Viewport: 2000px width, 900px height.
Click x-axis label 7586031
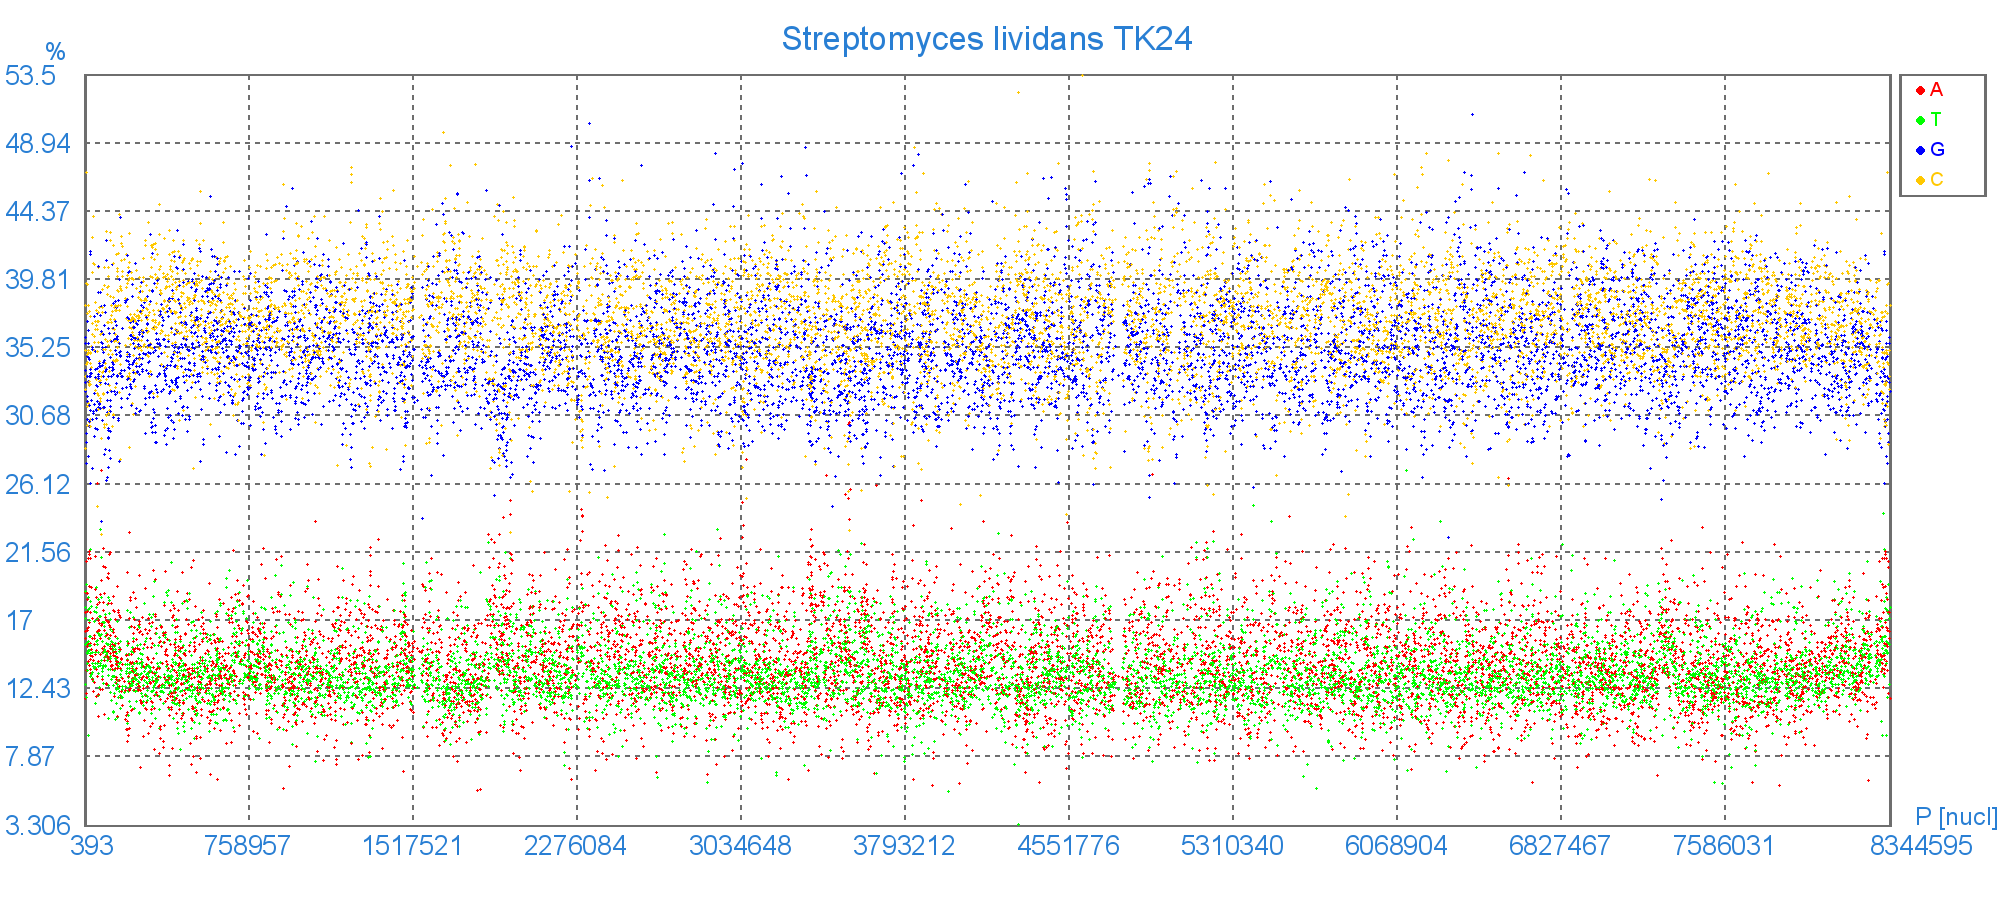tap(1724, 846)
